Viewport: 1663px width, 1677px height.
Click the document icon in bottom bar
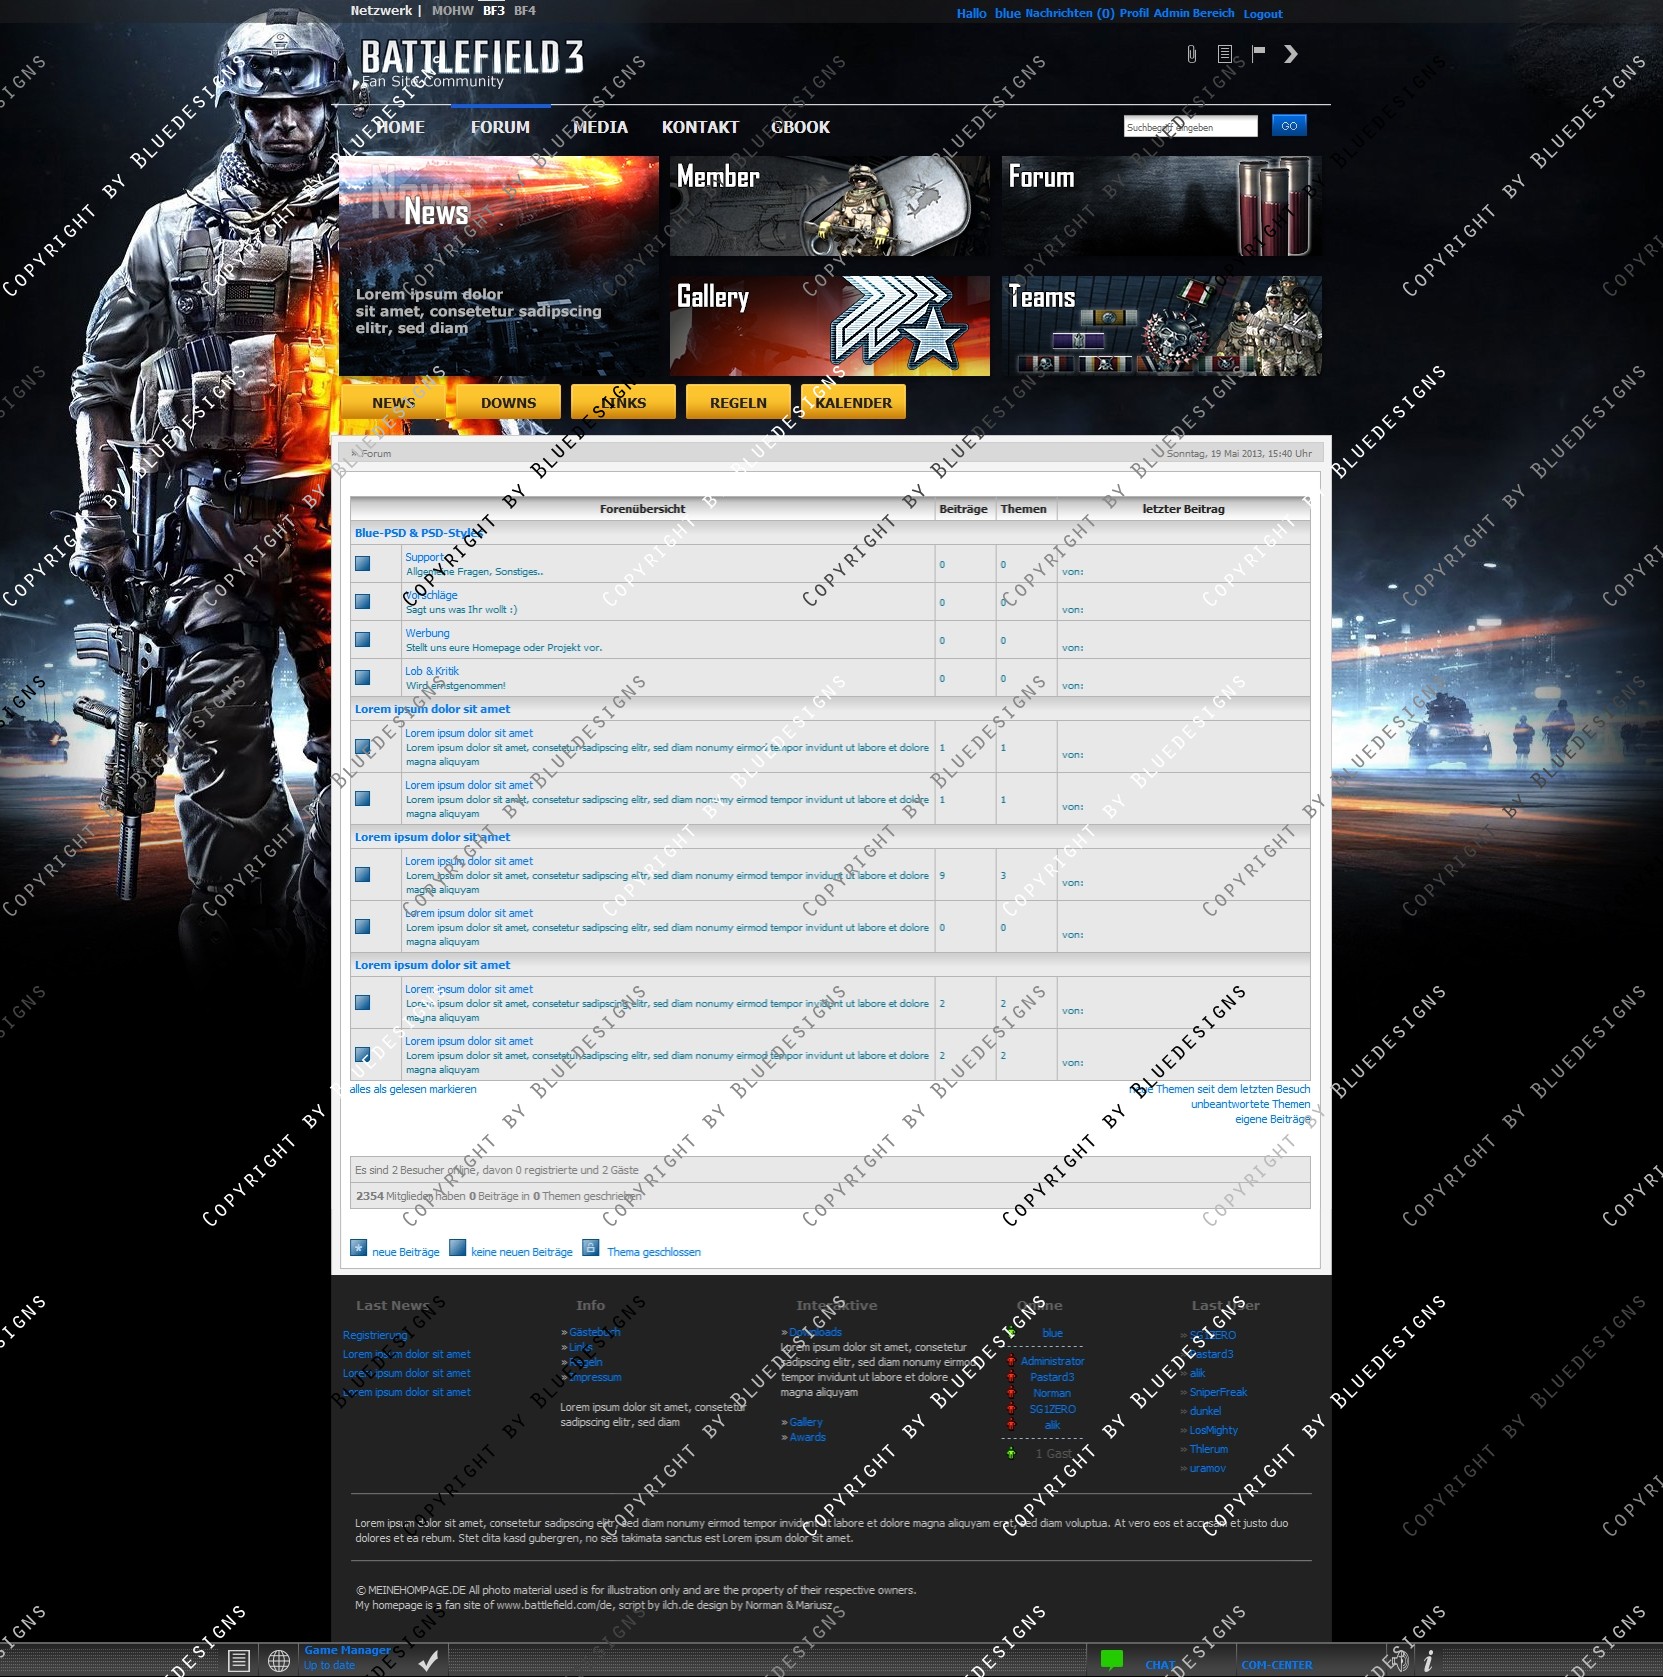(238, 1661)
